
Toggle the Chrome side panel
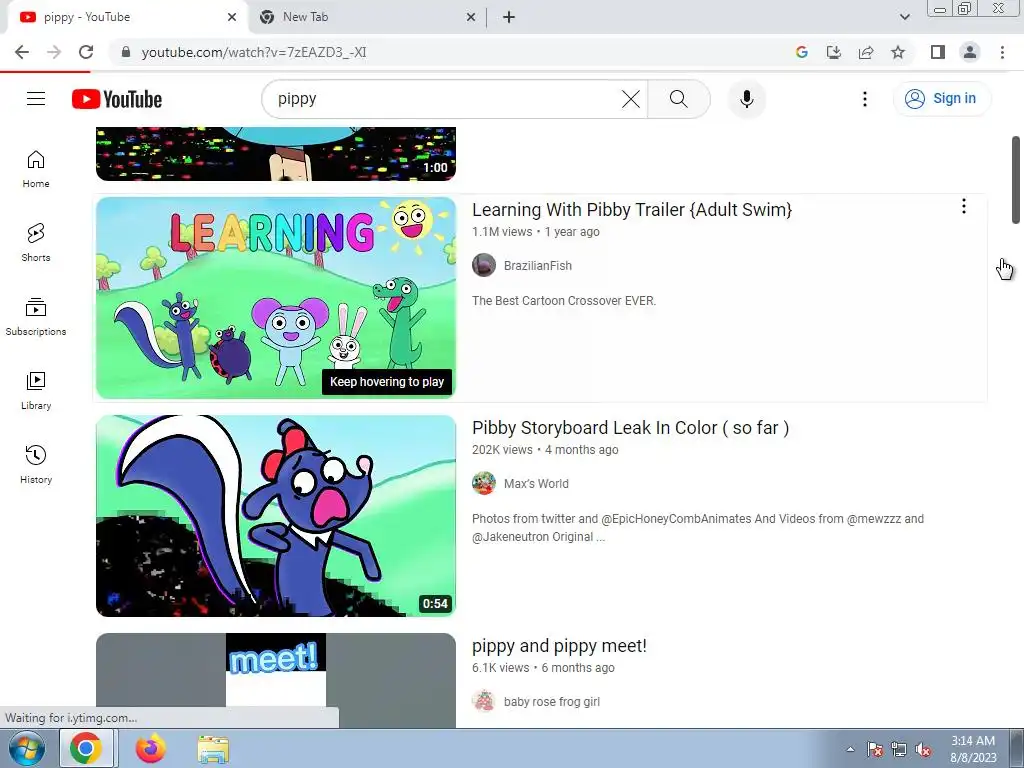tap(938, 52)
